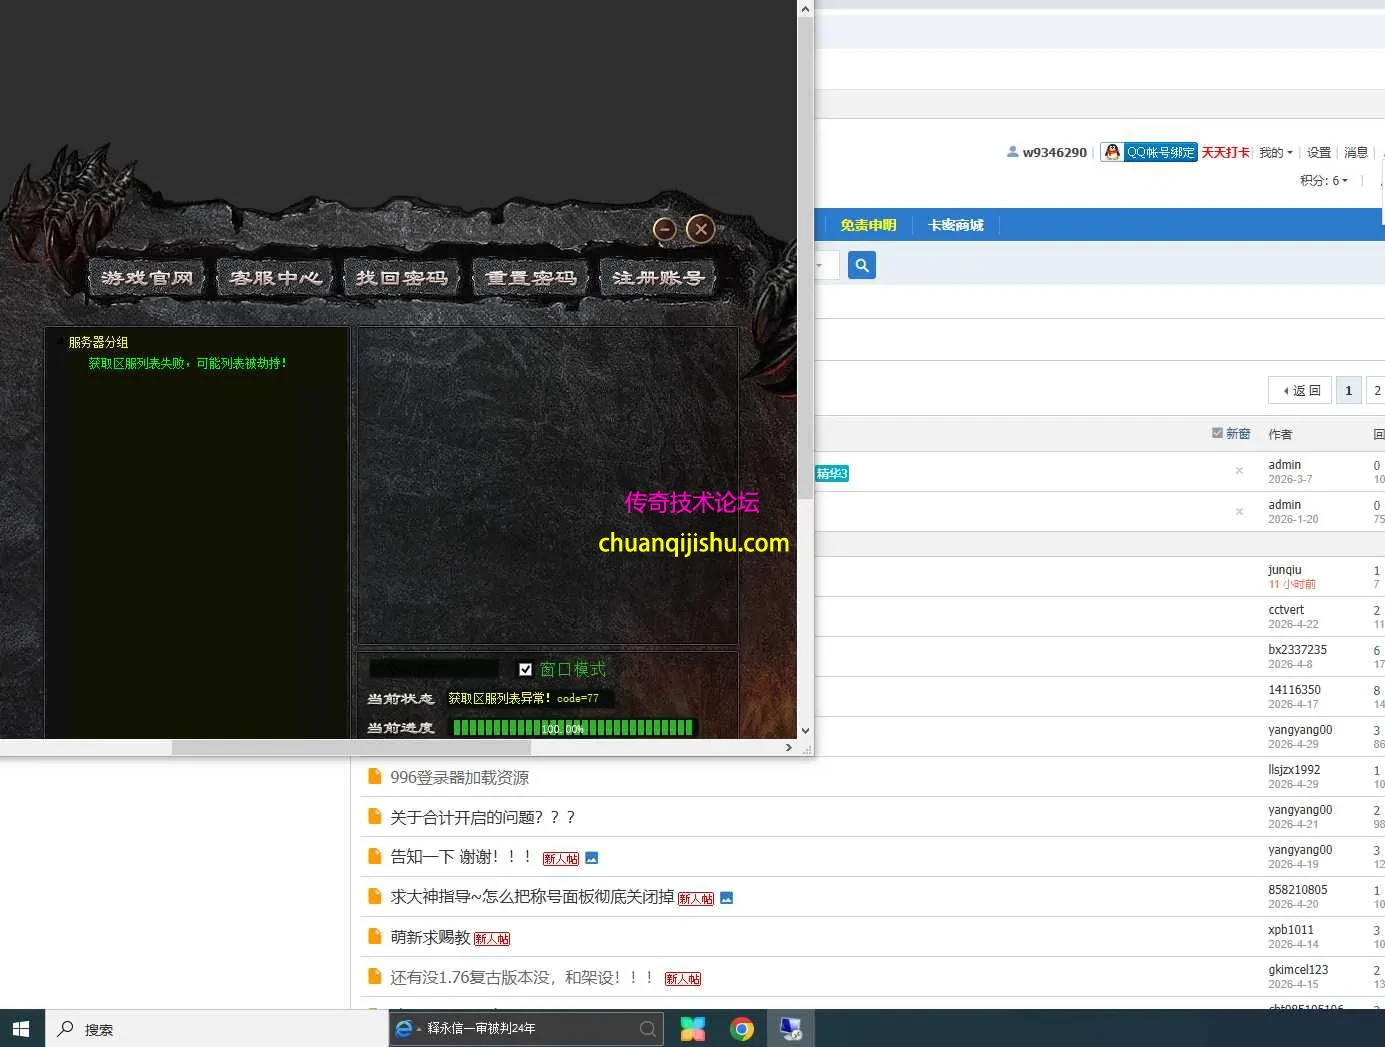Open the Windows Start menu
The image size is (1385, 1047).
(21, 1028)
